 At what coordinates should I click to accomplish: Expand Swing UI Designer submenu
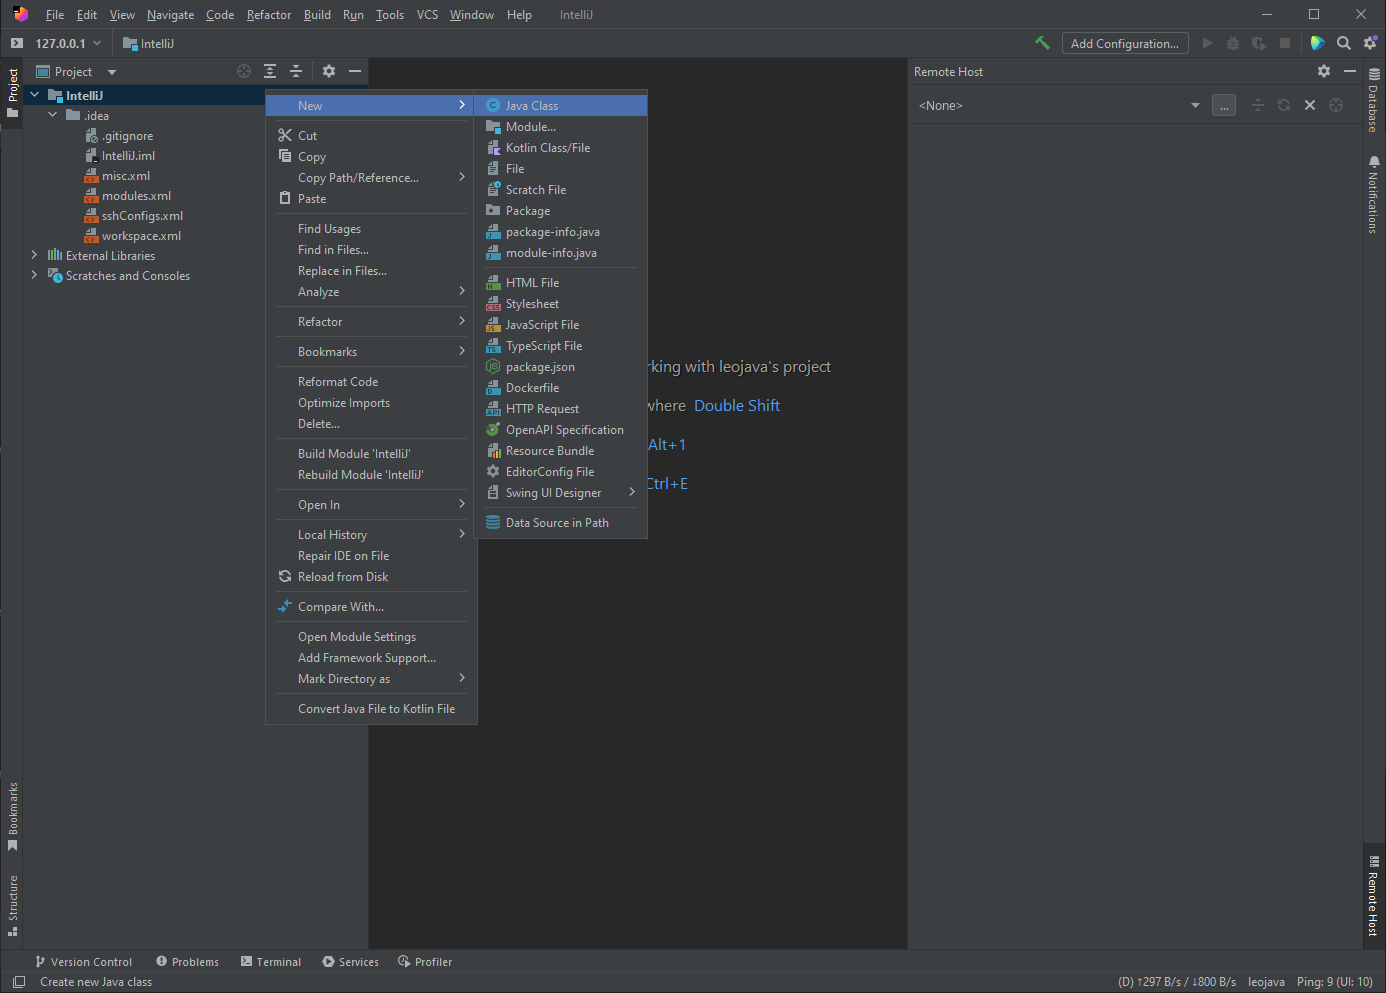[x=561, y=492]
